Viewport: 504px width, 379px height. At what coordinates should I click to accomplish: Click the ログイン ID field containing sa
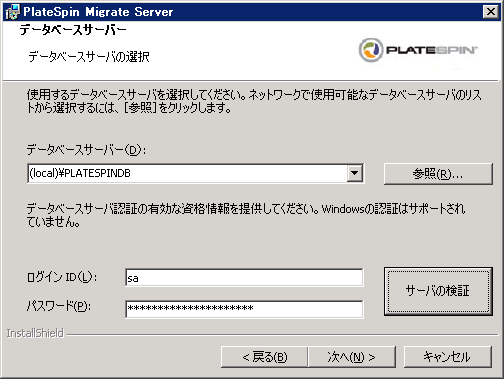(x=244, y=278)
